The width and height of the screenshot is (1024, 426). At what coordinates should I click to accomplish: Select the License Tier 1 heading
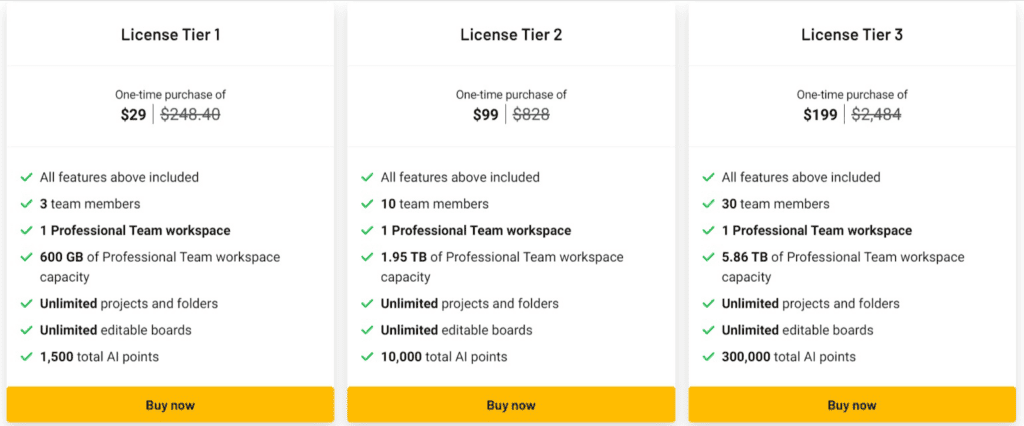(x=170, y=35)
